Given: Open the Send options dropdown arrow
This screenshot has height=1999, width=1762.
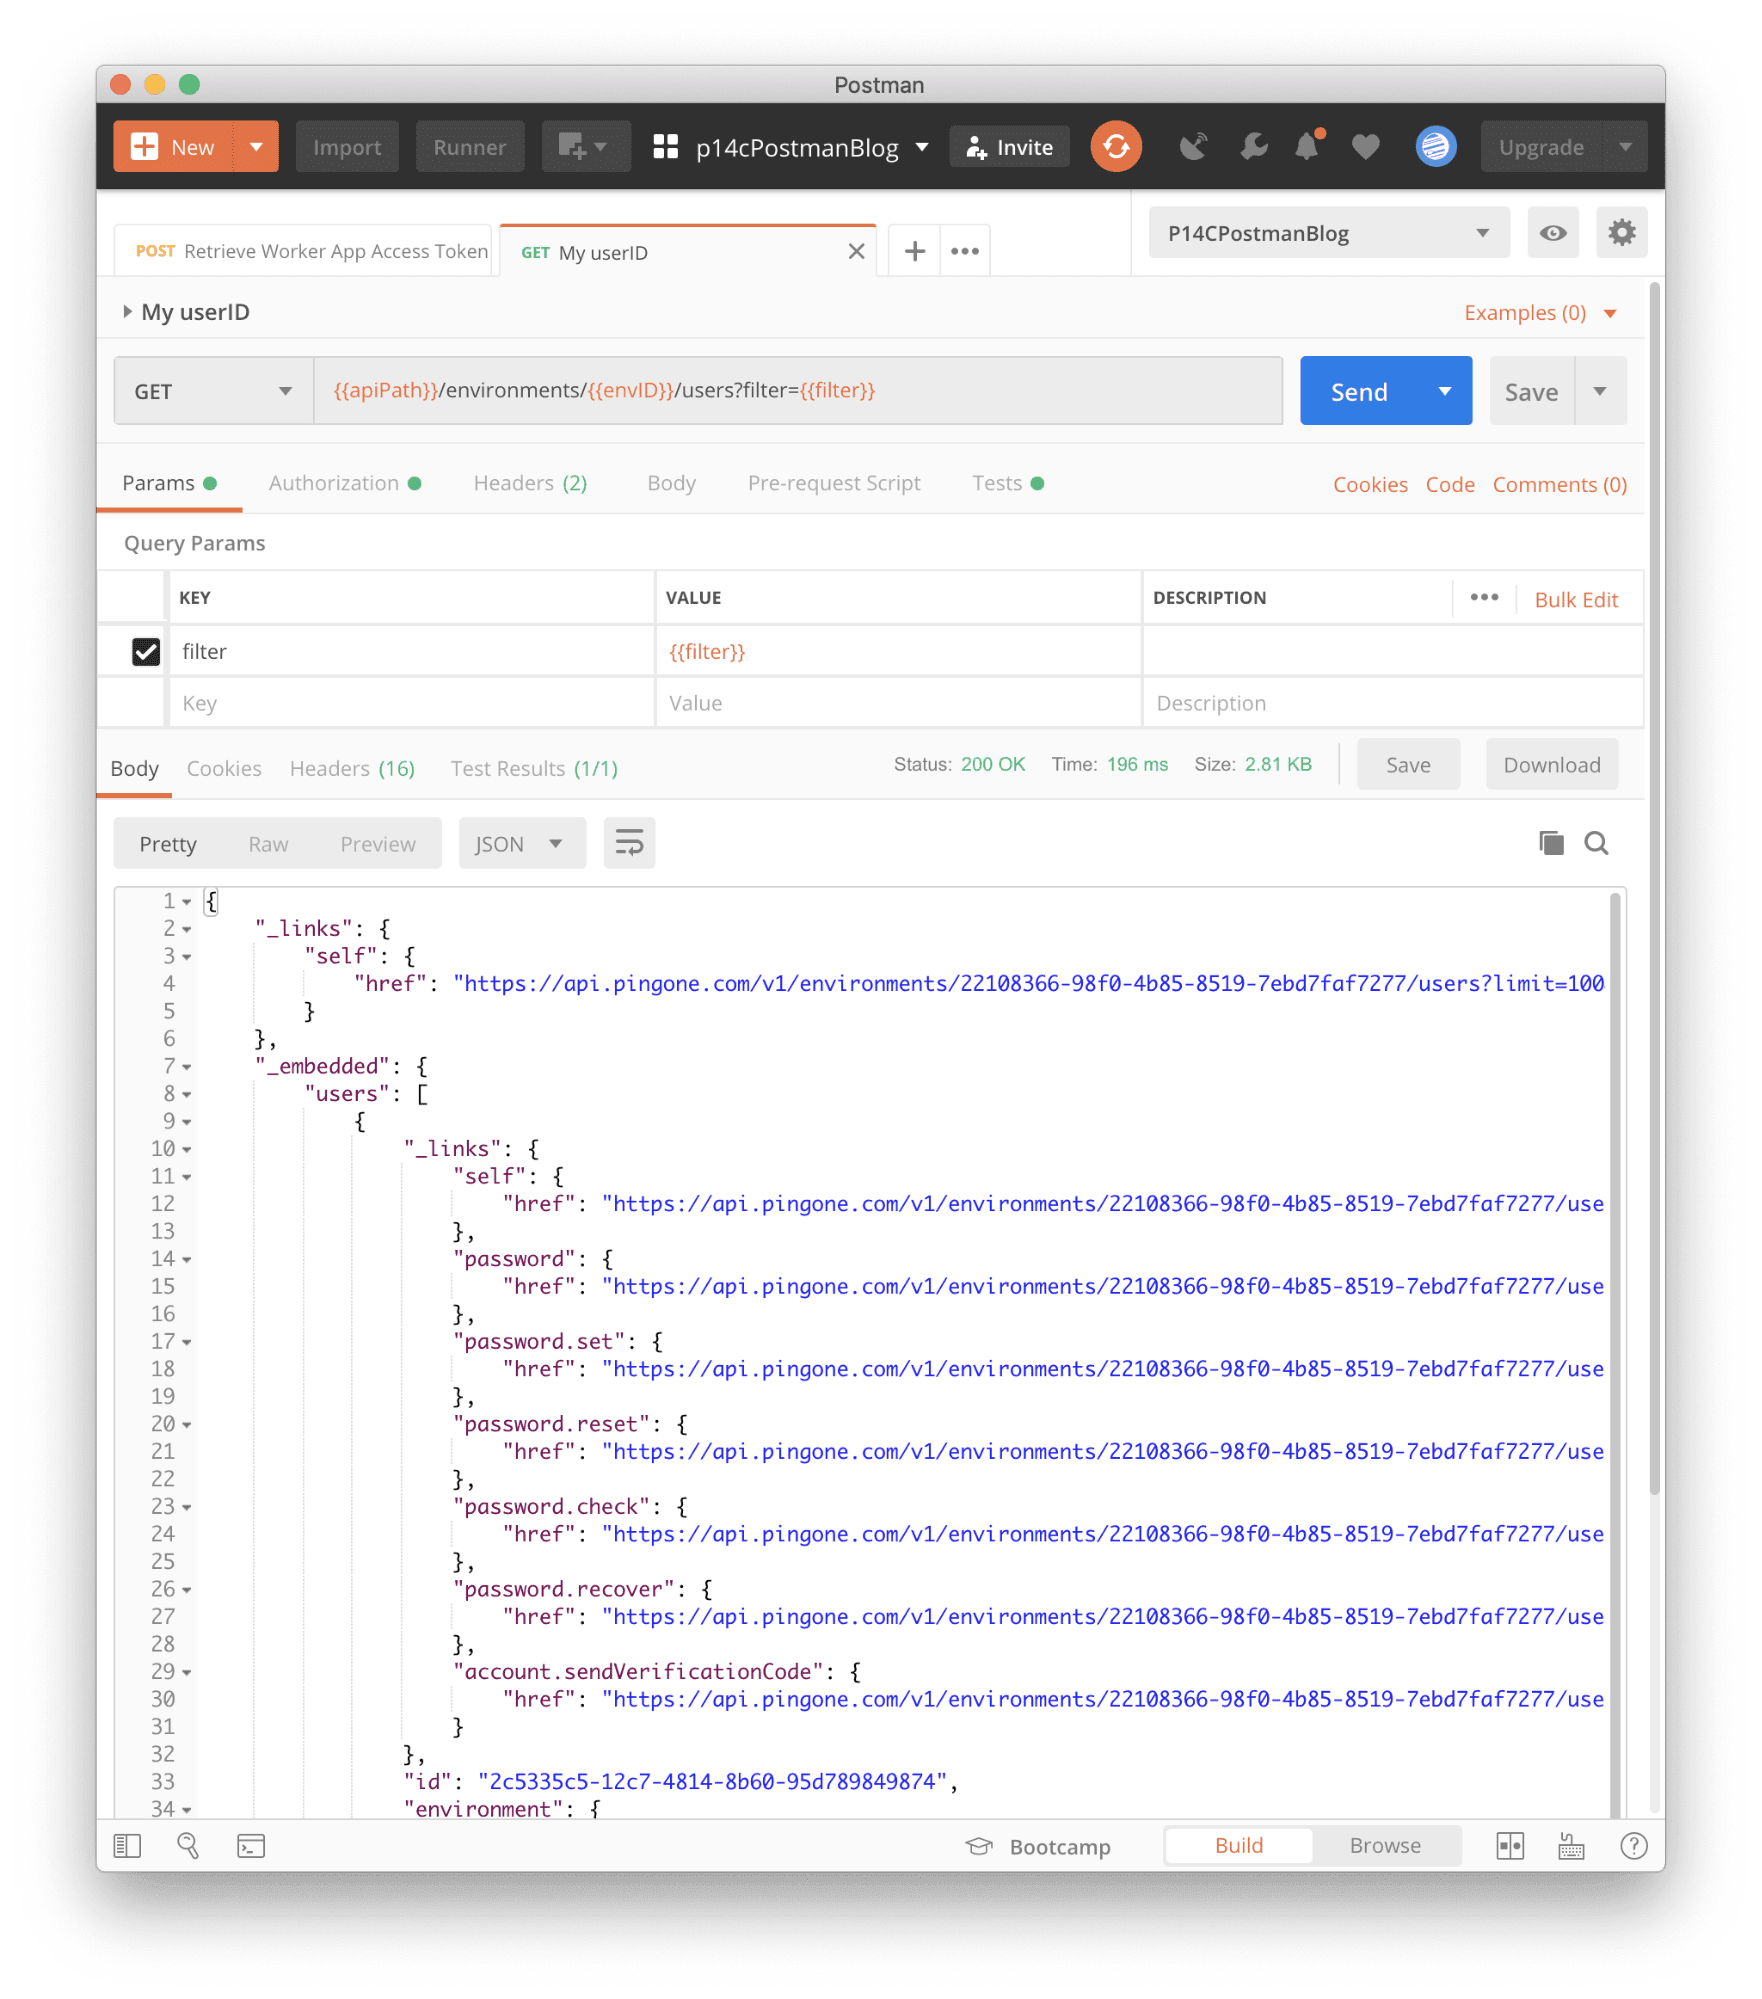Looking at the screenshot, I should point(1444,391).
